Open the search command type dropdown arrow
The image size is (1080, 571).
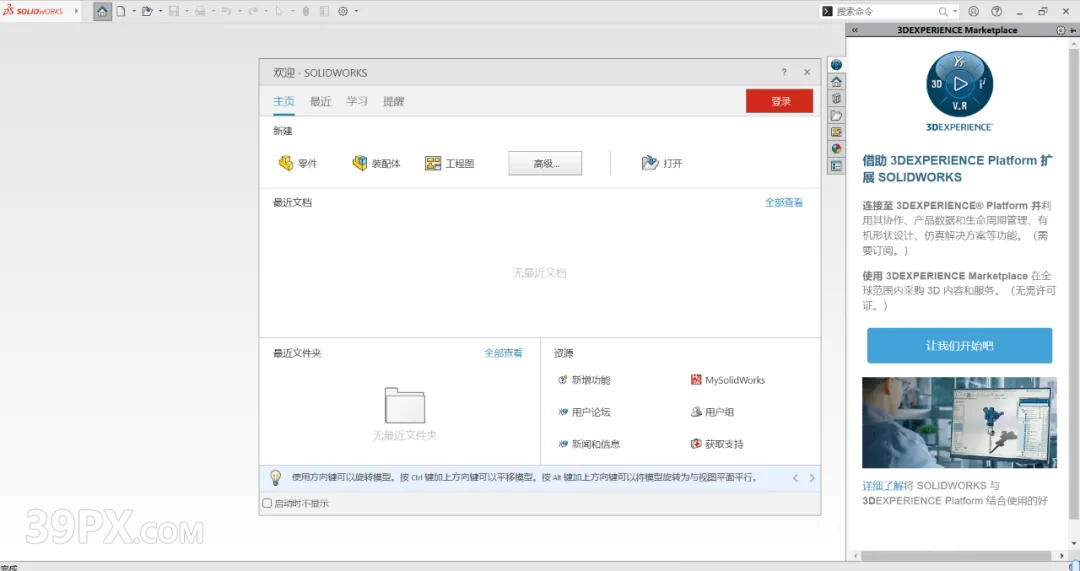point(955,11)
